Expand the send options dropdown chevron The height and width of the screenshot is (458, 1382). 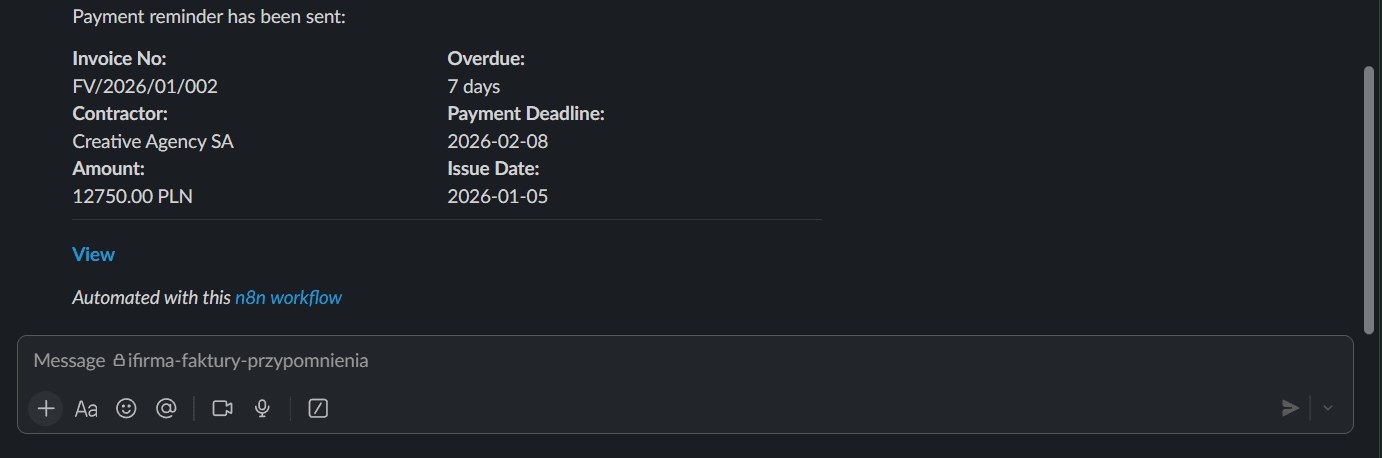pyautogui.click(x=1328, y=408)
